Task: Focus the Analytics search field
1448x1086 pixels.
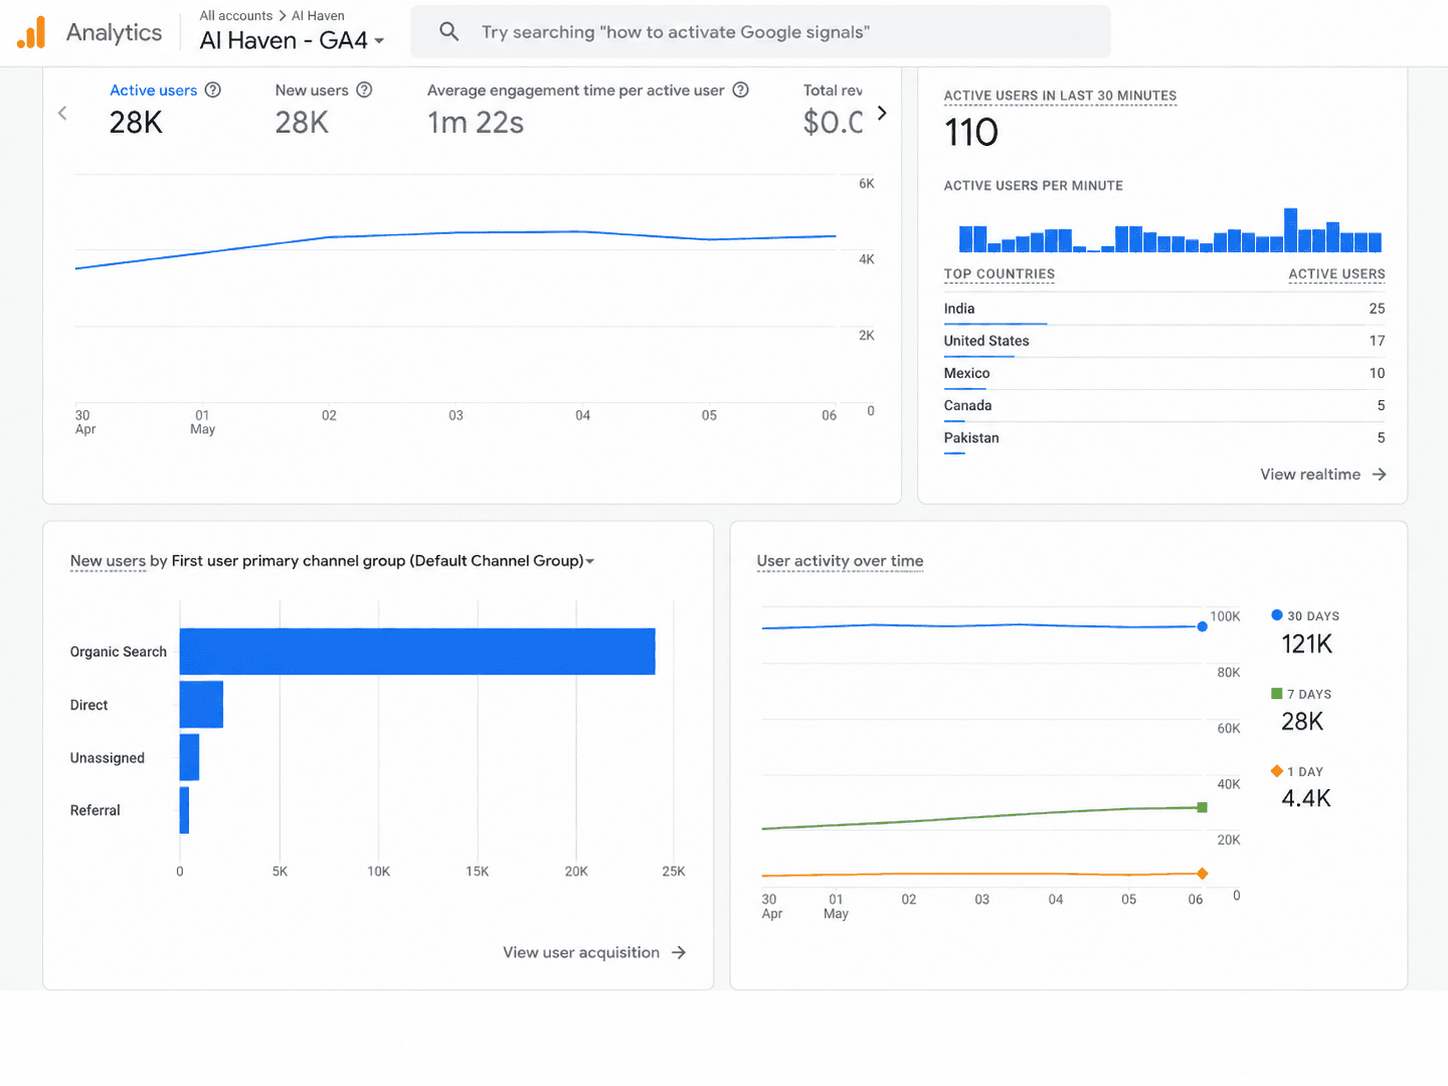Action: pos(760,32)
